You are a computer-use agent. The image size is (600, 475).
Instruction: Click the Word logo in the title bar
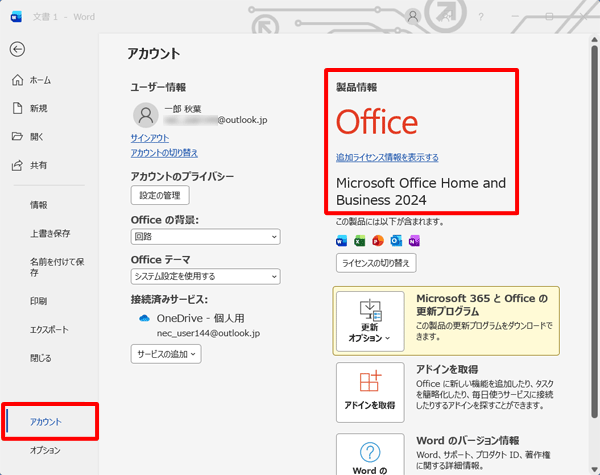[x=16, y=17]
